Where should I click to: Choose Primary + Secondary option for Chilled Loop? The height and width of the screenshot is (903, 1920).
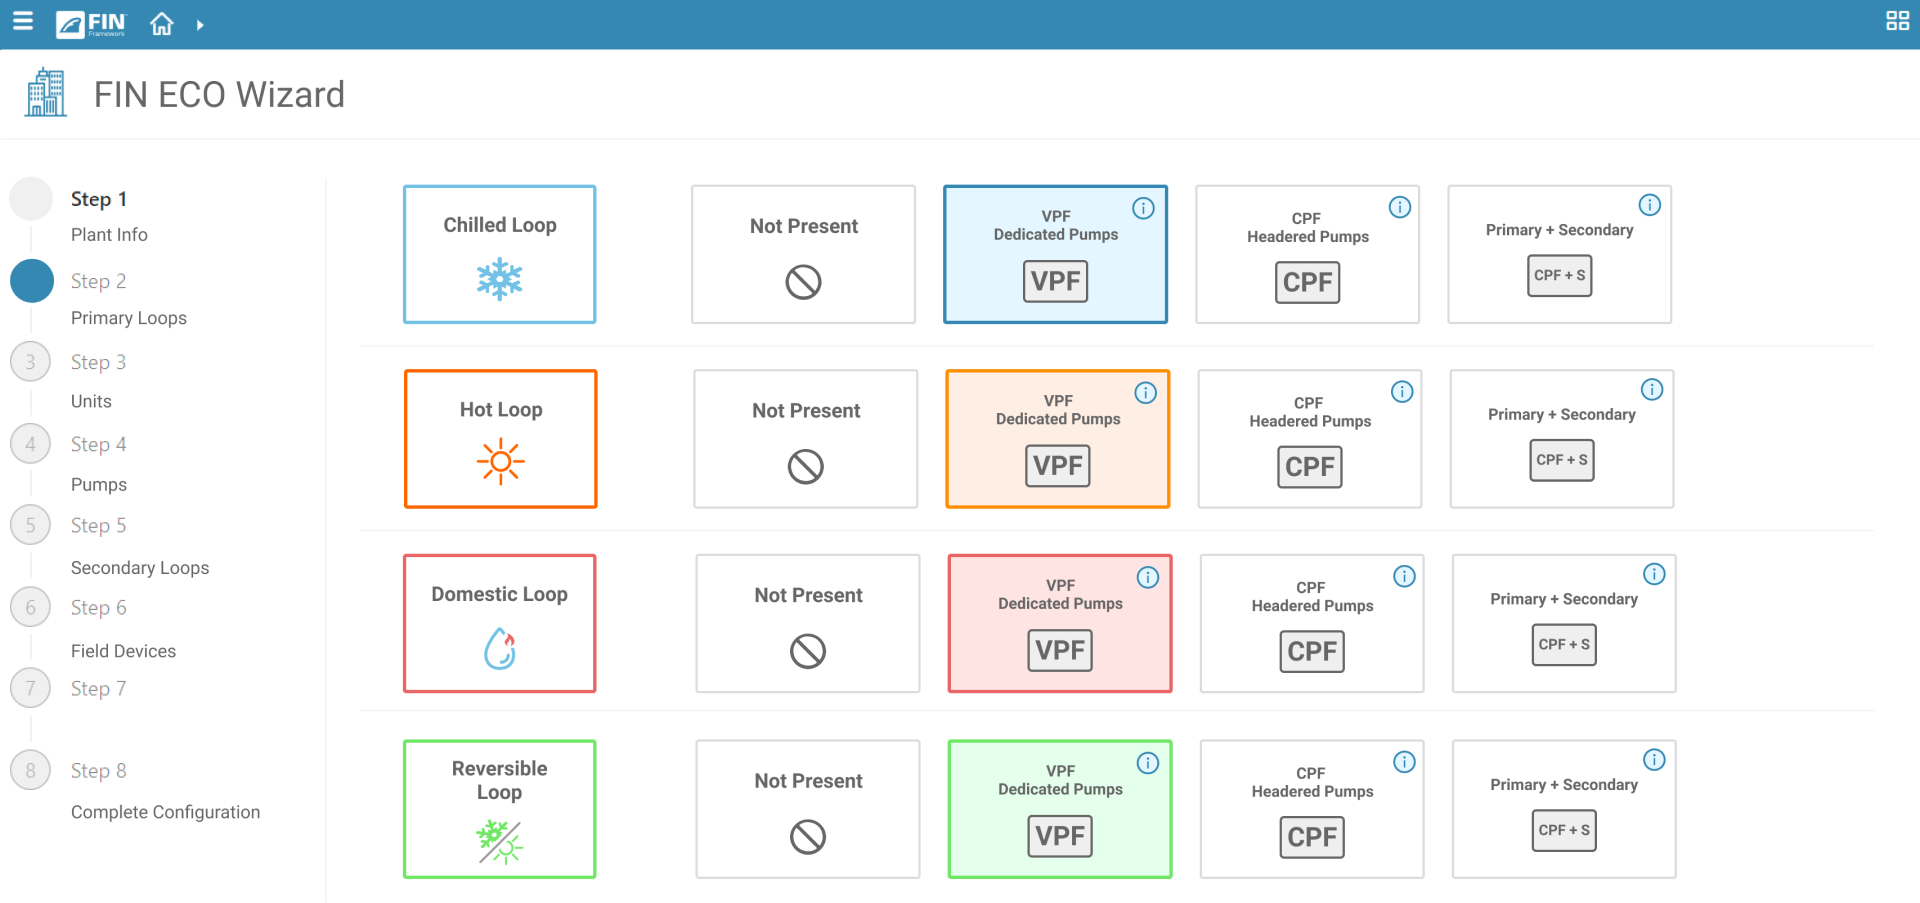click(x=1559, y=254)
